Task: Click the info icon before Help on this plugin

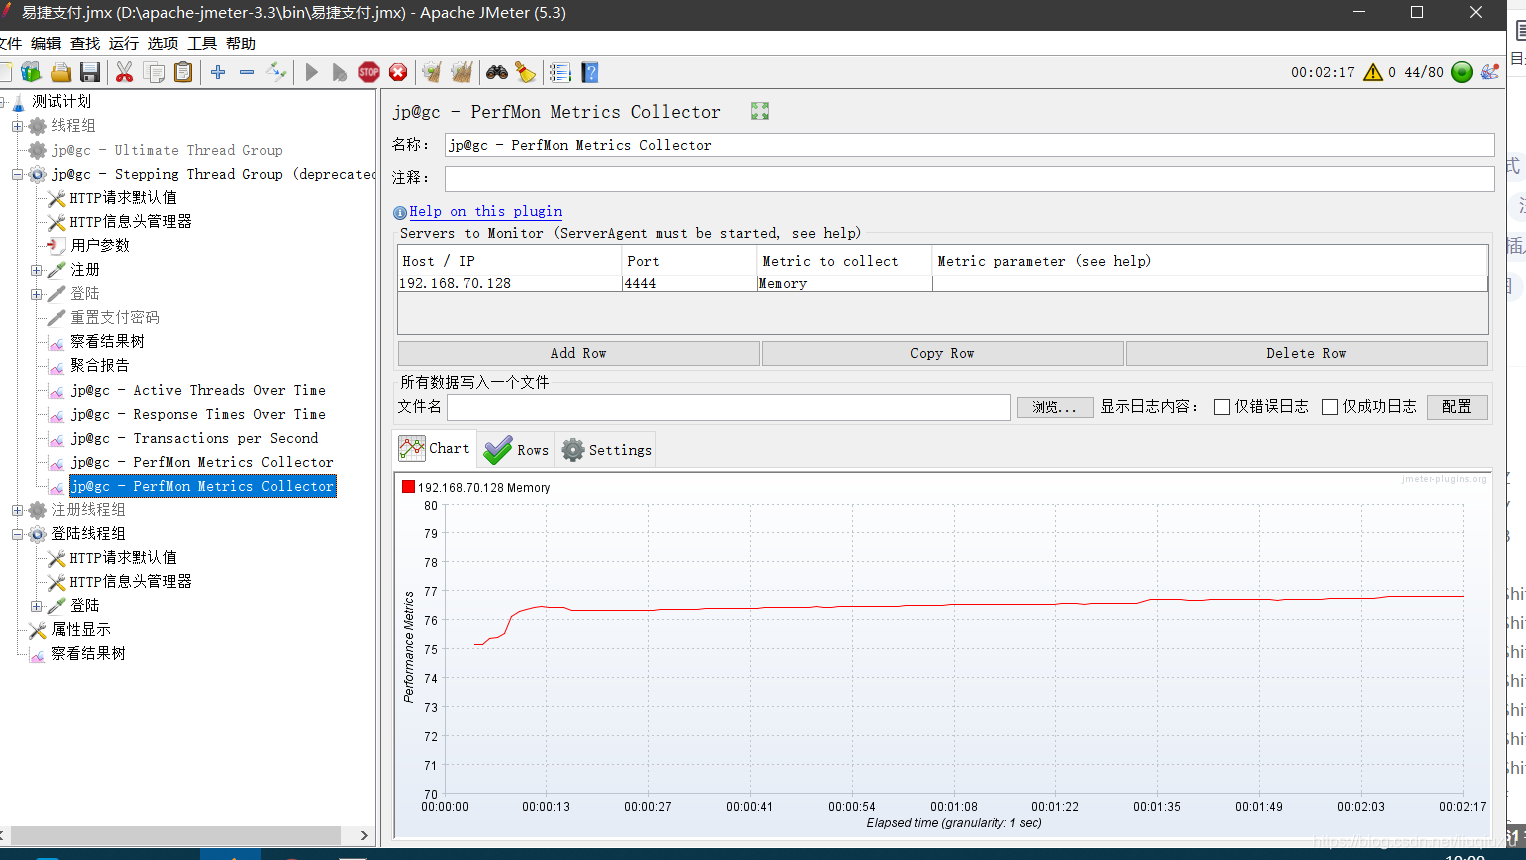Action: [400, 212]
